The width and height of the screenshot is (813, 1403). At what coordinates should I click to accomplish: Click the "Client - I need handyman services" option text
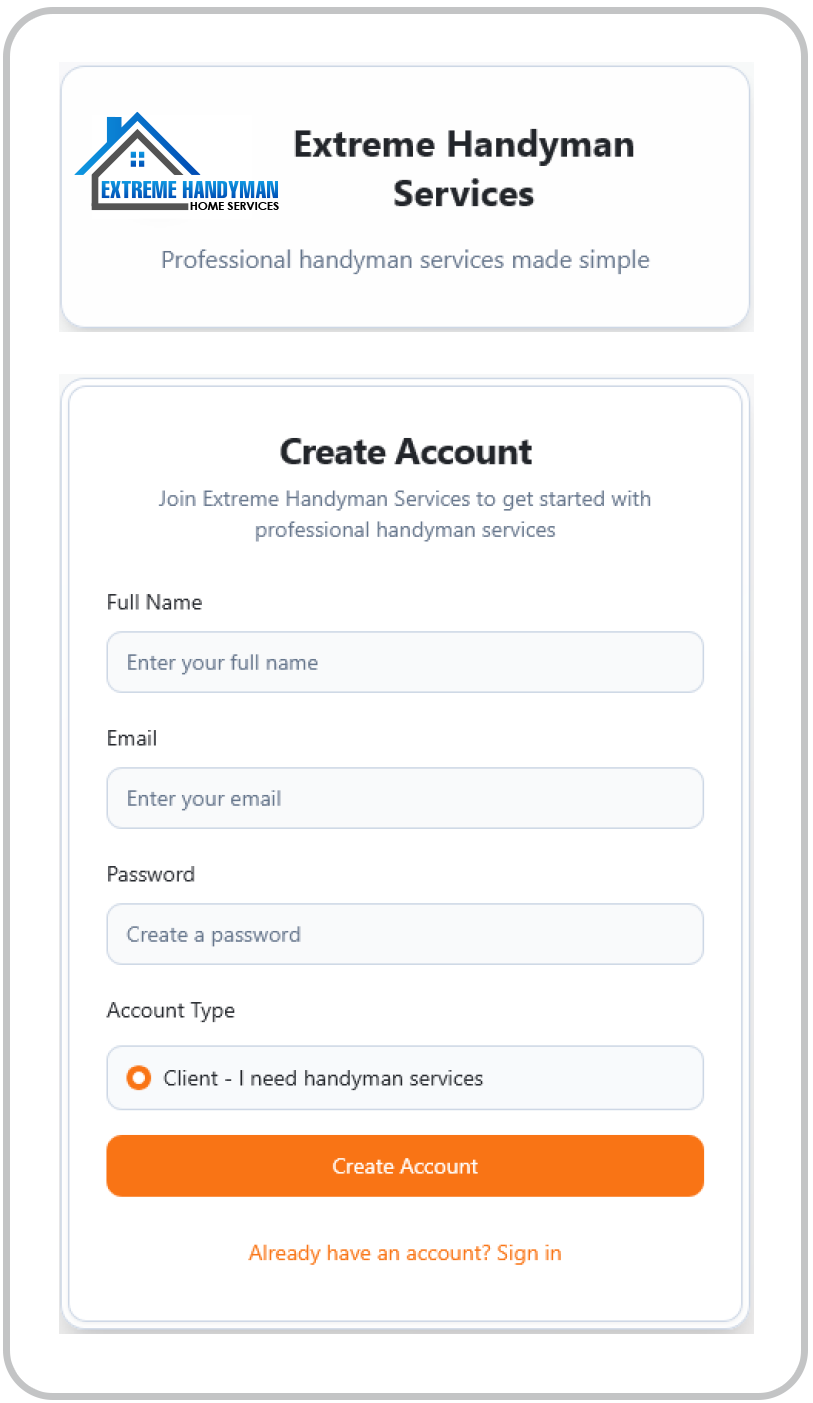tap(323, 1078)
